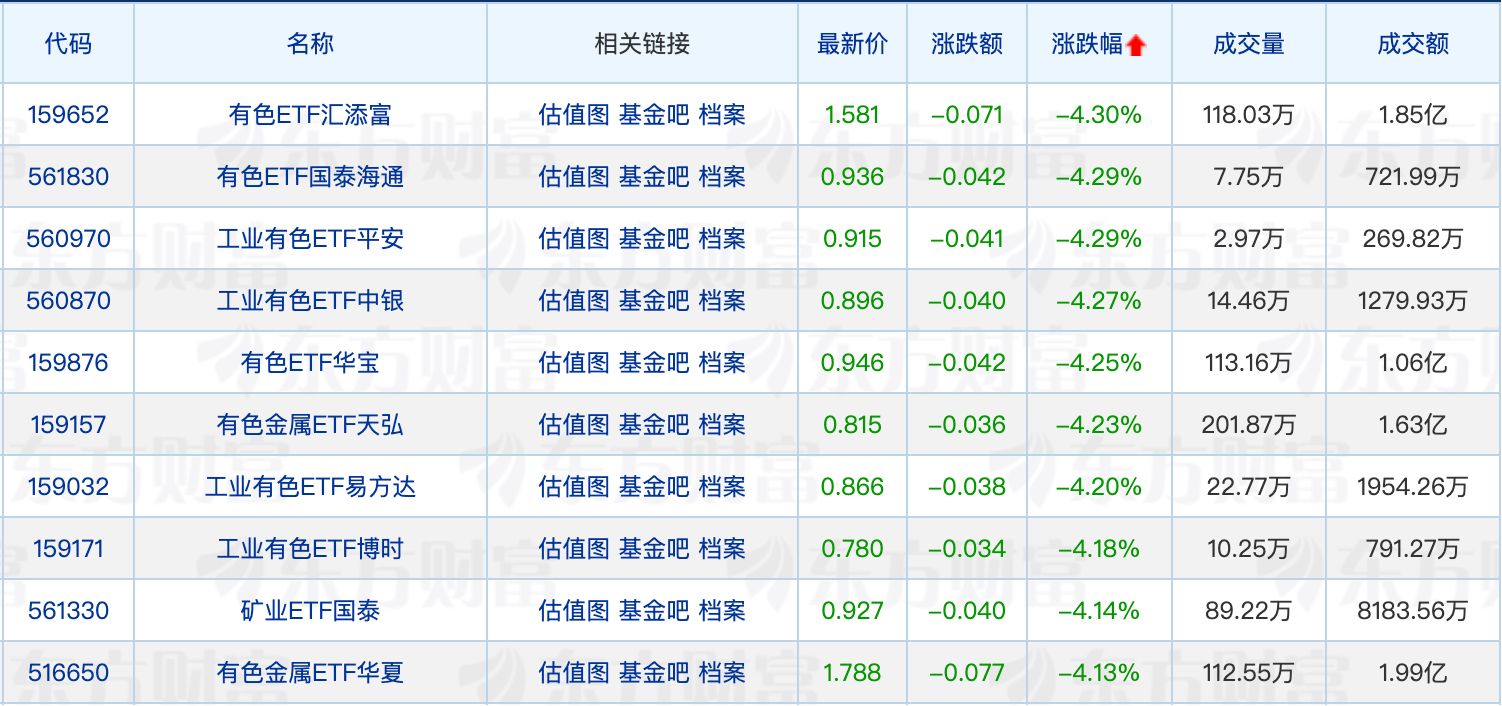Open fund code 159652 link
This screenshot has width=1502, height=706.
[69, 115]
